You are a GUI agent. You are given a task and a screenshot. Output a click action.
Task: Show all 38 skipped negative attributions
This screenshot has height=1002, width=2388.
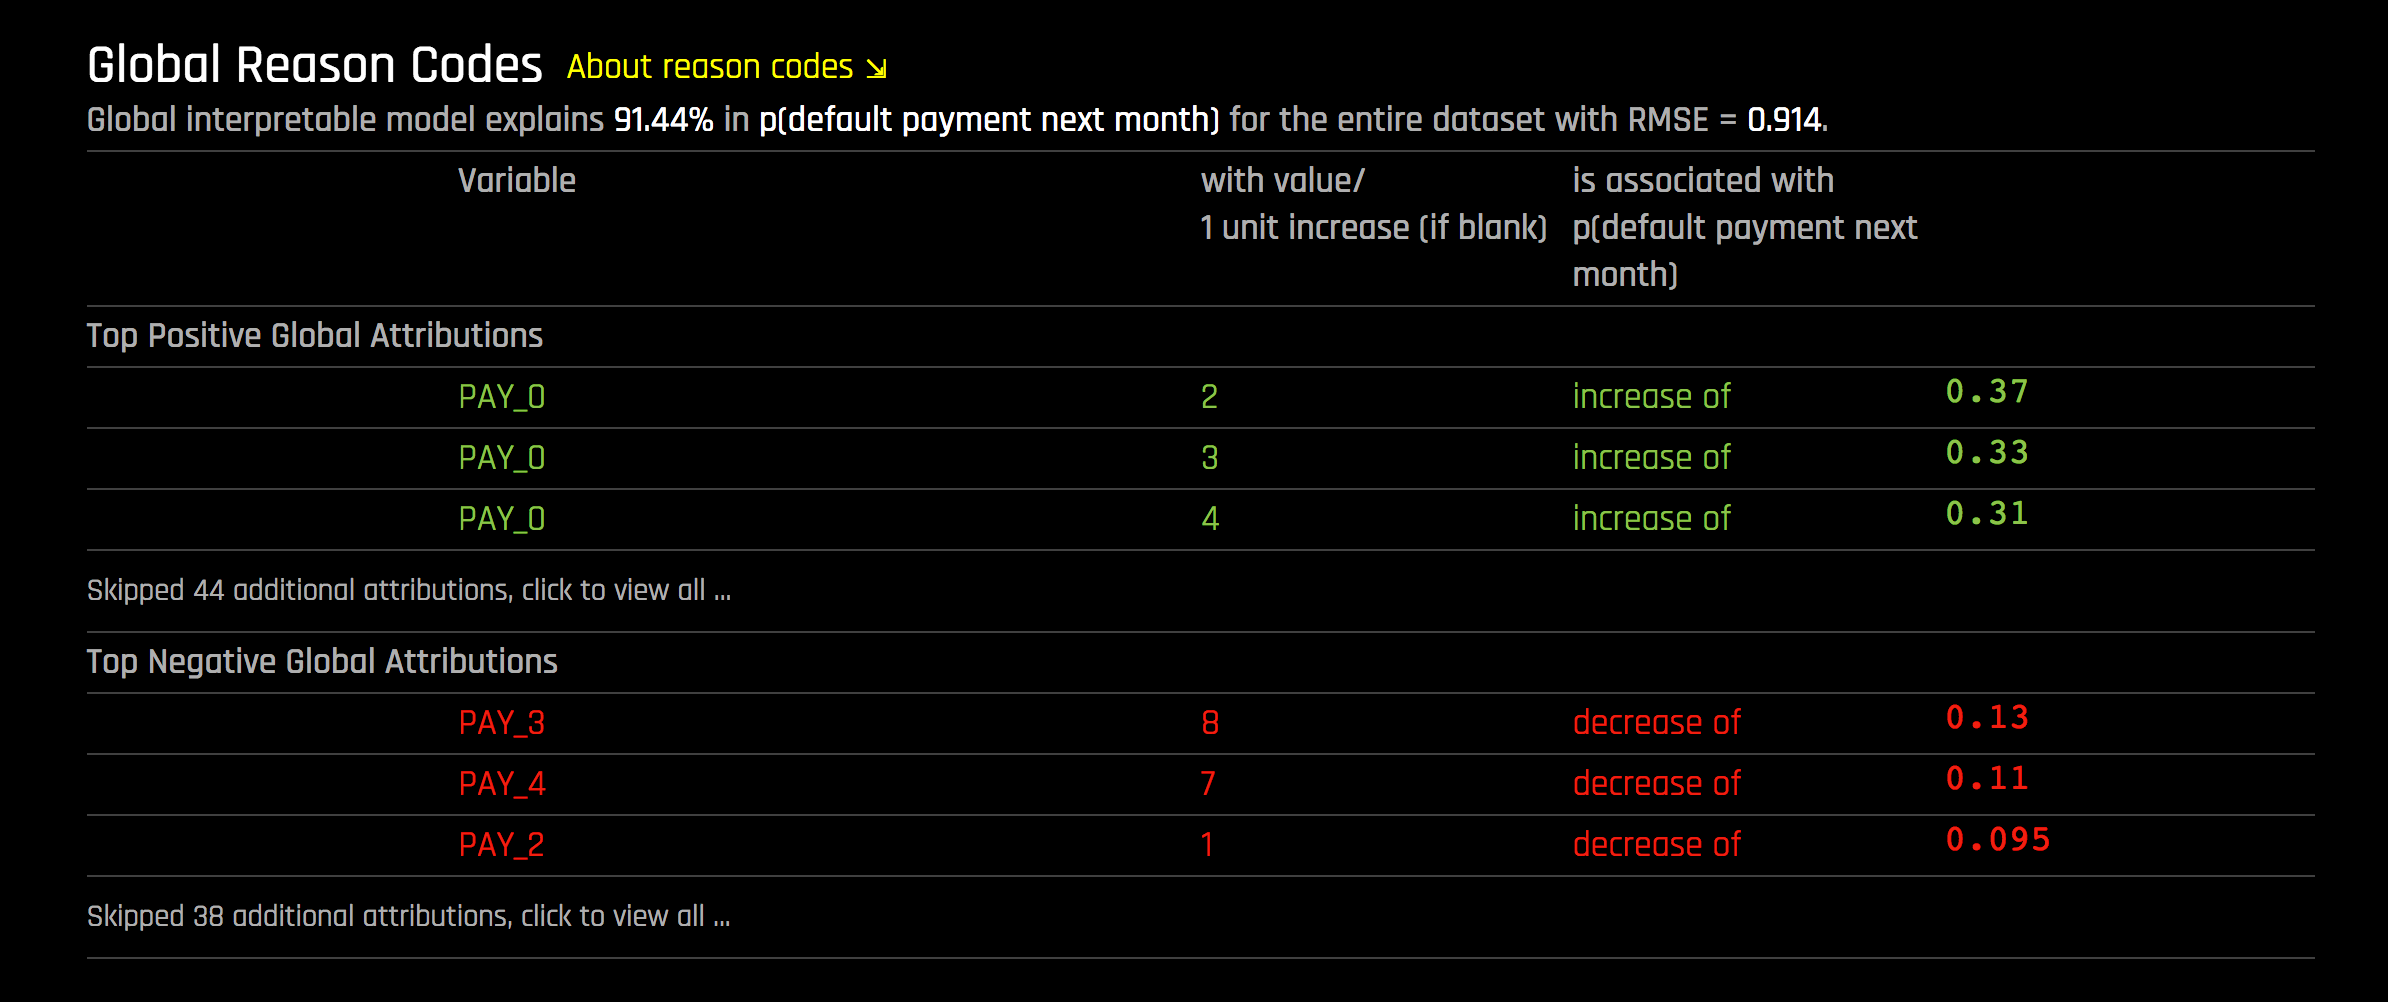[x=408, y=917]
